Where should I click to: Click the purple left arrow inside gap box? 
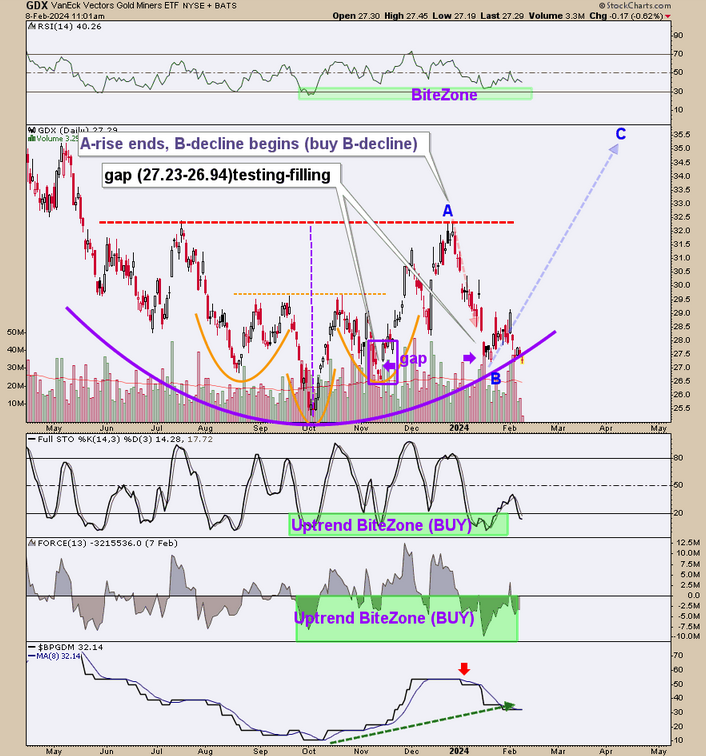[389, 366]
